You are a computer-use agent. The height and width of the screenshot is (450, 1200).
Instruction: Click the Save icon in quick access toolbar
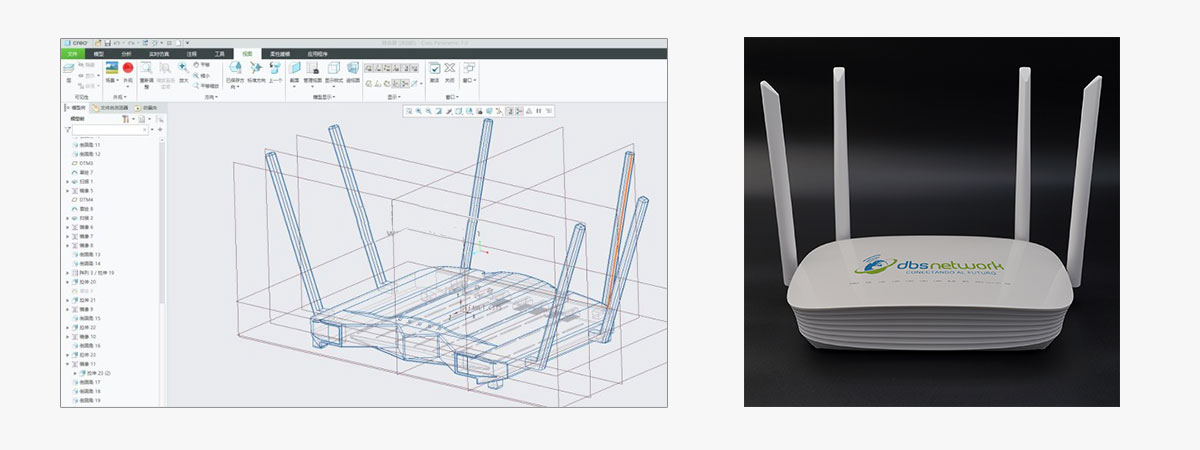coord(107,43)
